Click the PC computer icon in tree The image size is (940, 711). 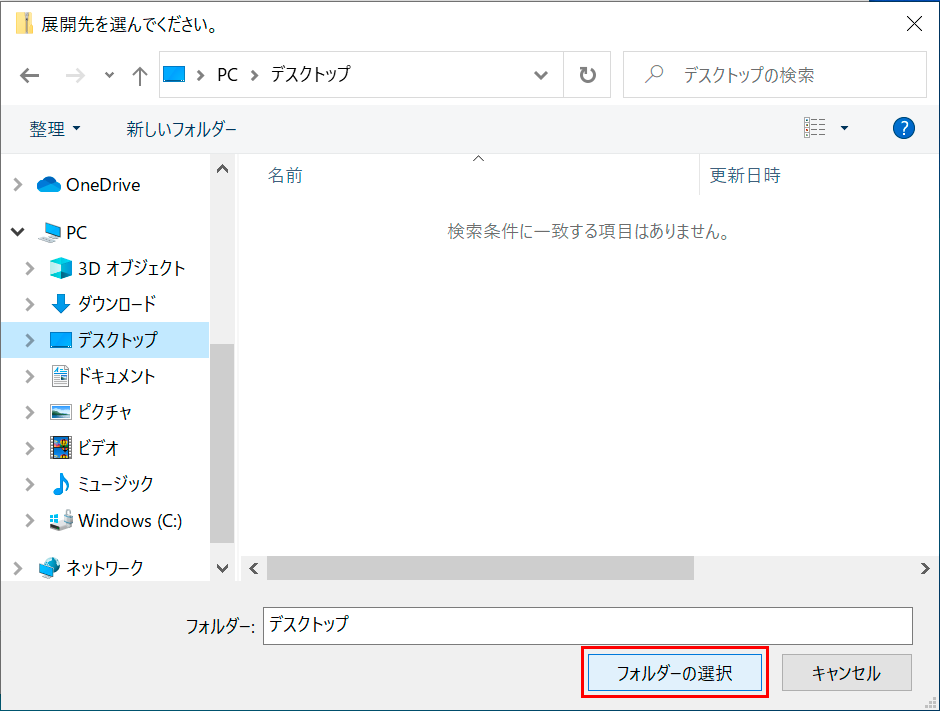coord(50,232)
